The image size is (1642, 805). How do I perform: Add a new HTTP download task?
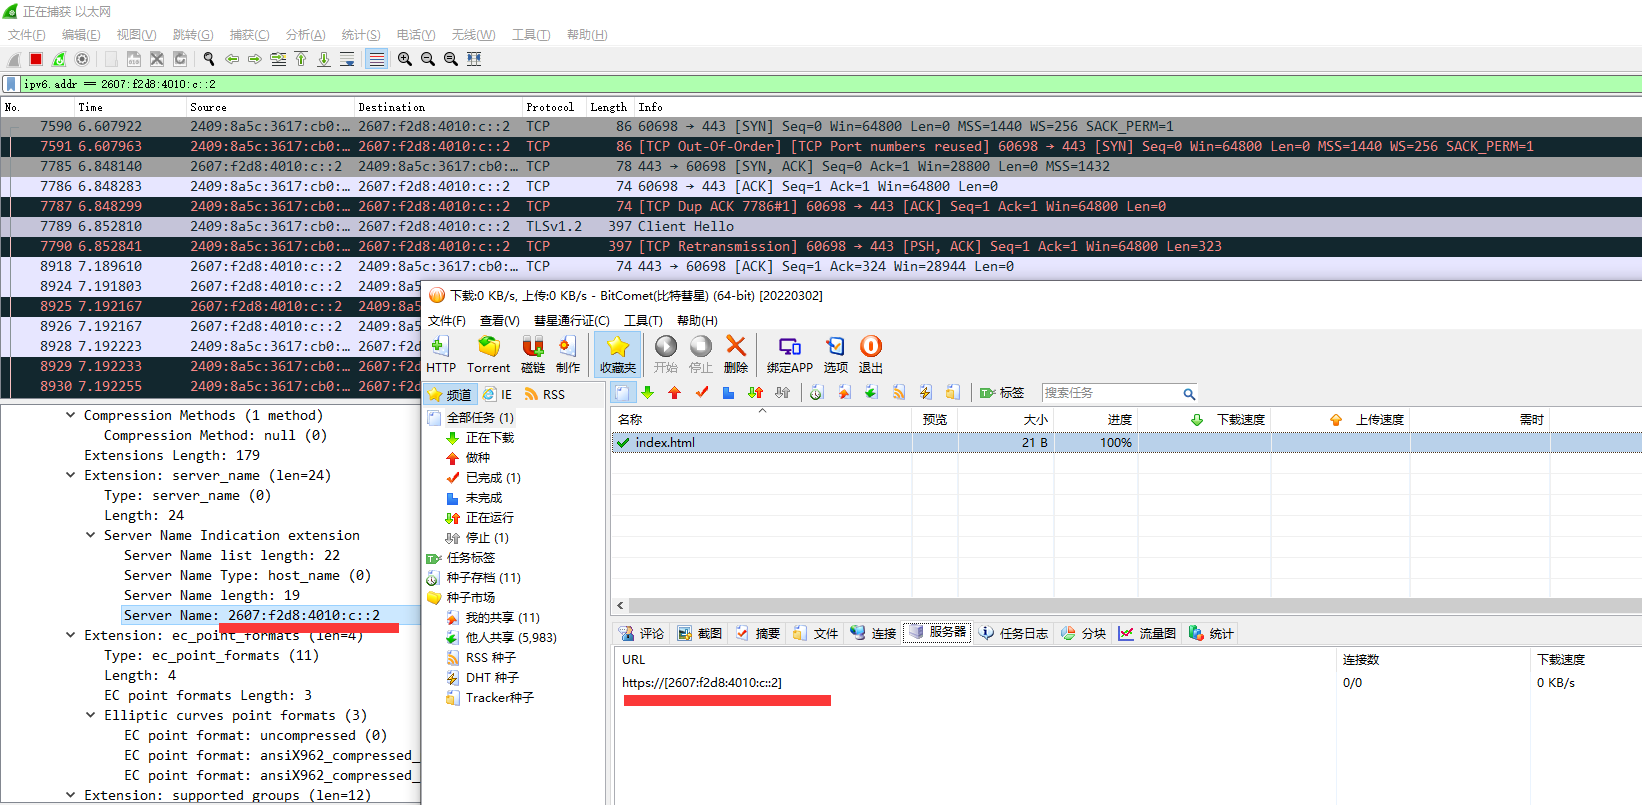[x=440, y=354]
